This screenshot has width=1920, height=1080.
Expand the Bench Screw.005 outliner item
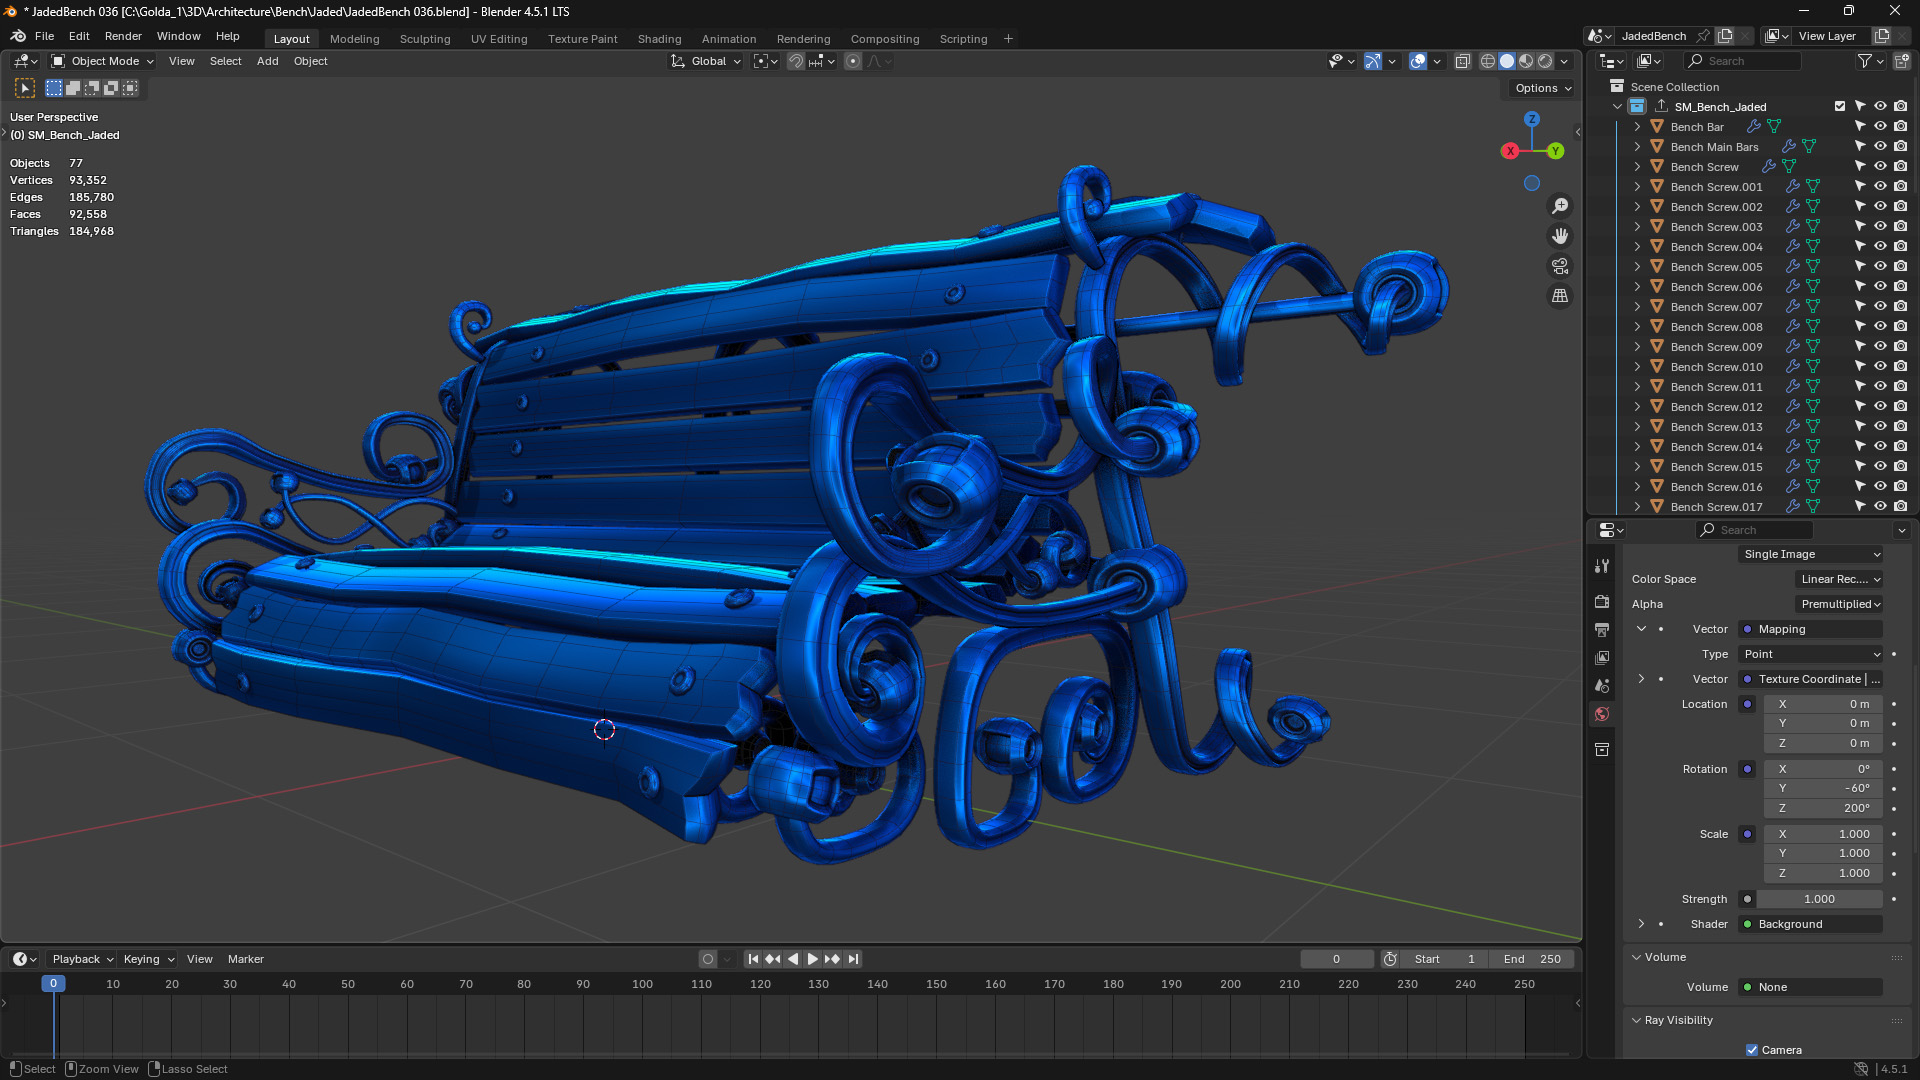point(1637,266)
